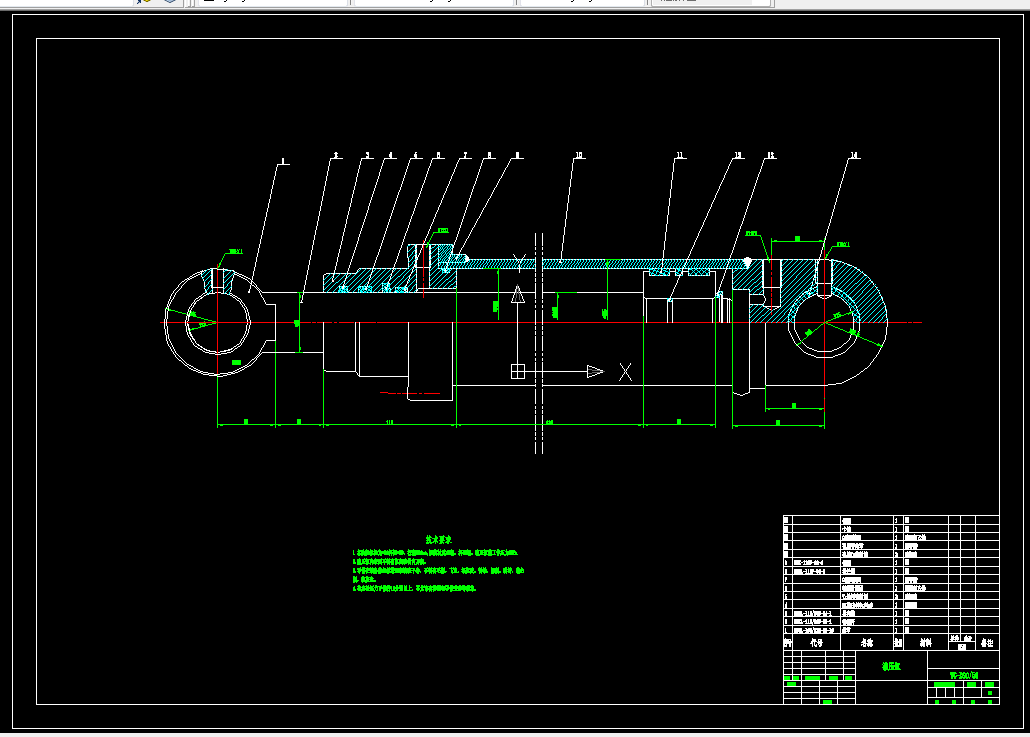
Task: Select the green drawing number in title block
Action: click(964, 675)
